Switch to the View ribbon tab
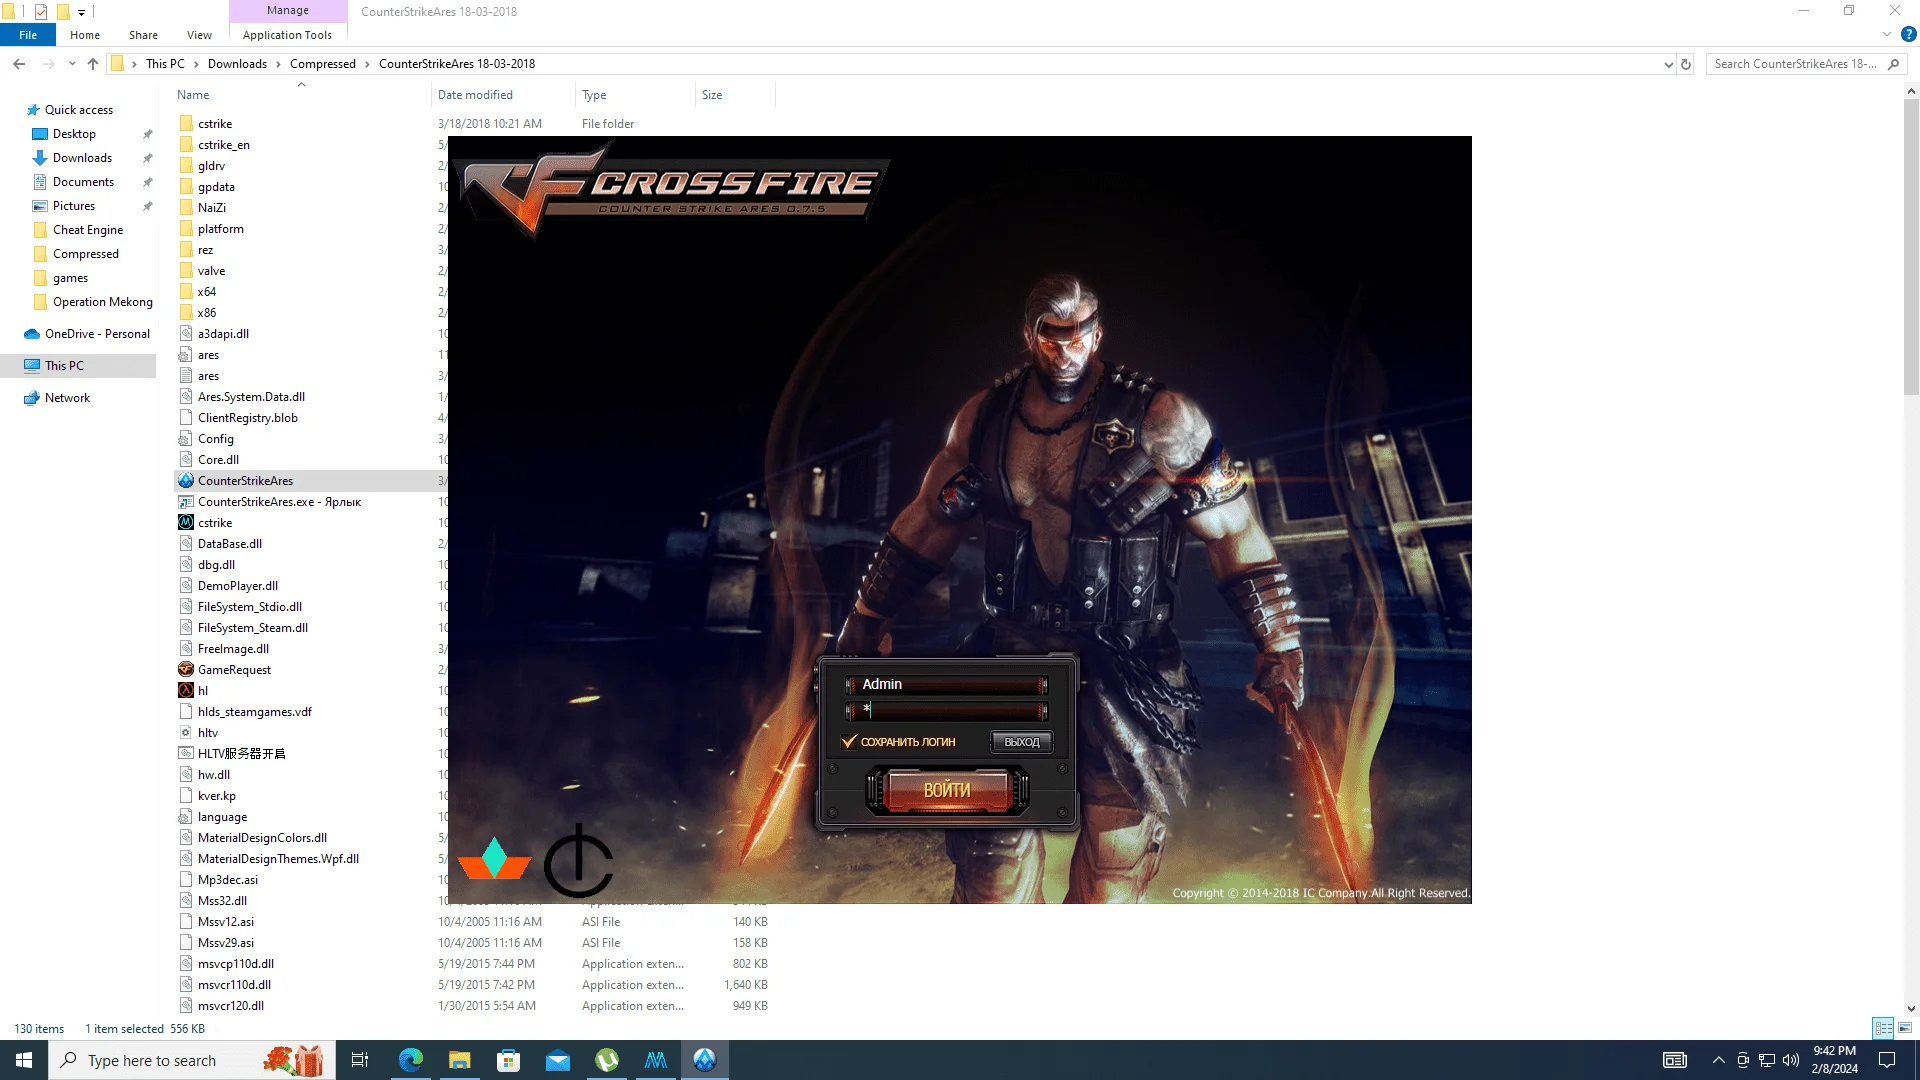The width and height of the screenshot is (1920, 1080). coord(199,35)
